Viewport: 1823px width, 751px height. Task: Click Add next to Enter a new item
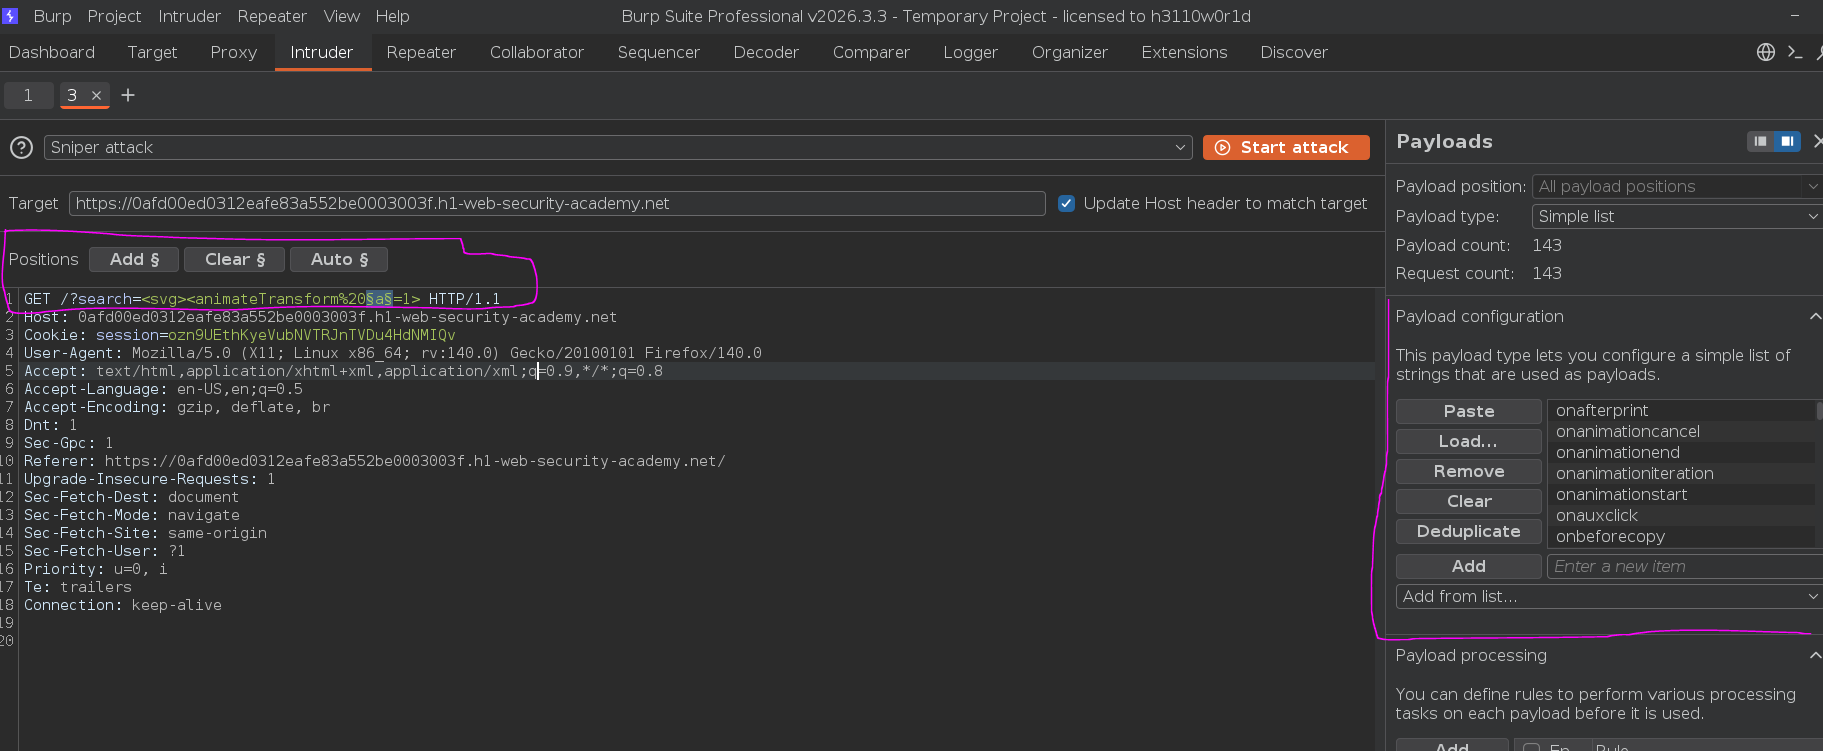point(1468,566)
